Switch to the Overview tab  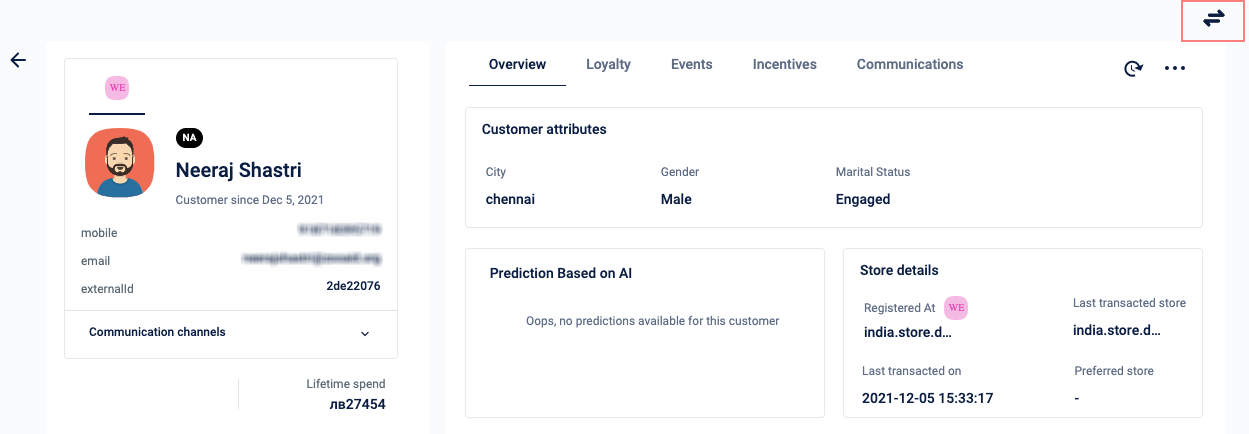517,65
